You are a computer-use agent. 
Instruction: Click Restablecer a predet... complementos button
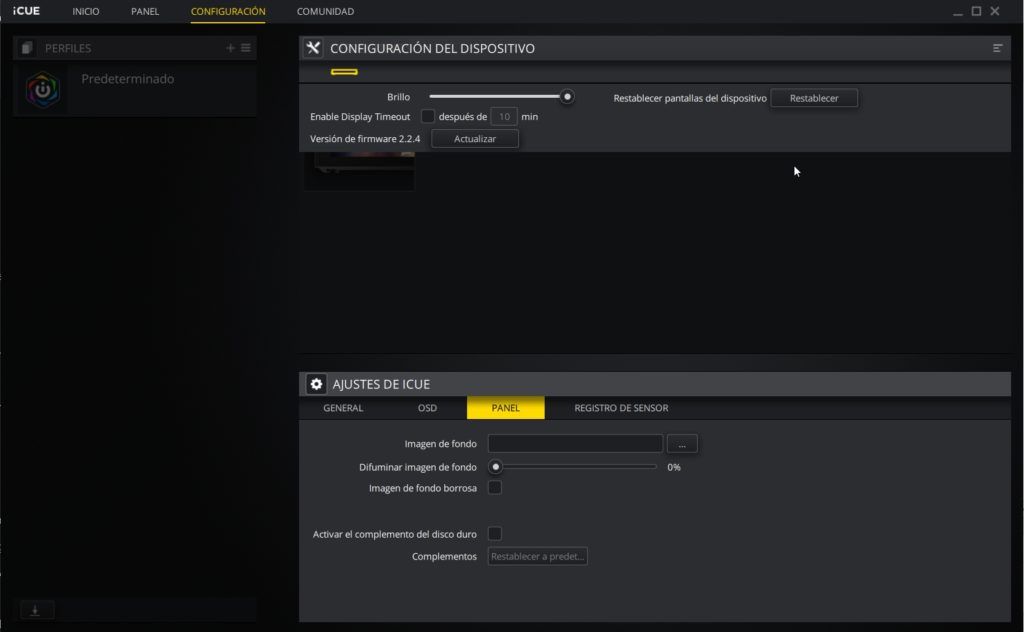(537, 556)
